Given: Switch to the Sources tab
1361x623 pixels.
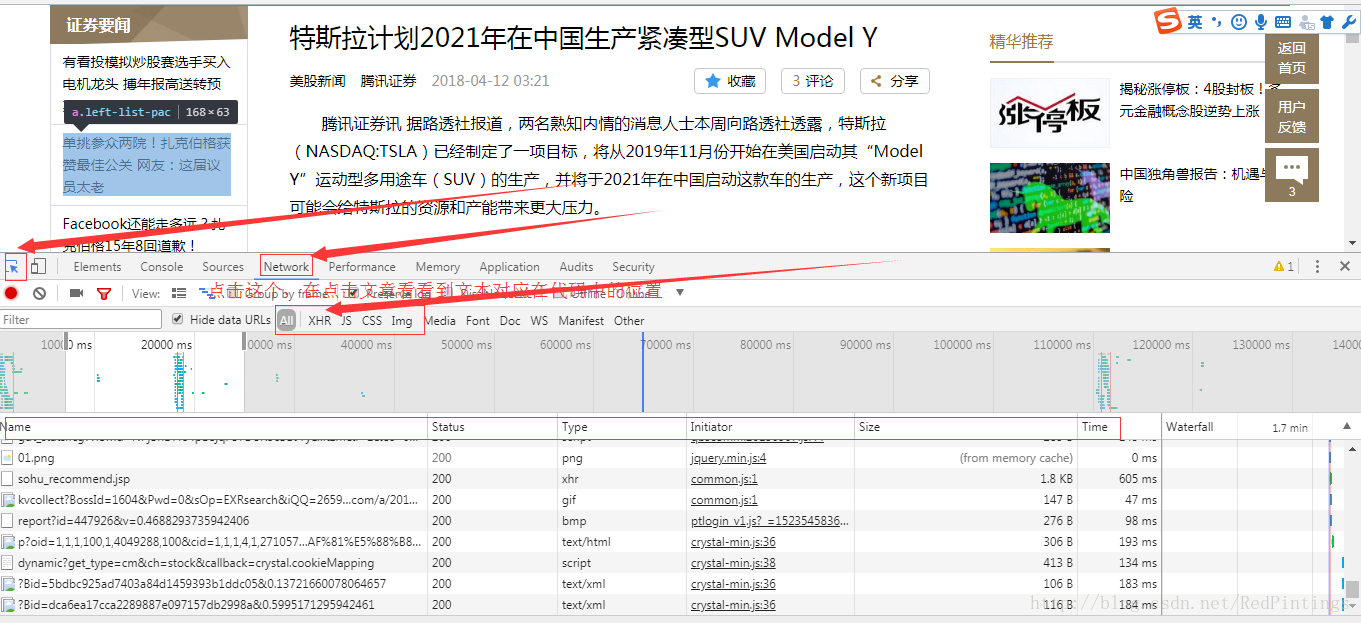Looking at the screenshot, I should pyautogui.click(x=223, y=267).
